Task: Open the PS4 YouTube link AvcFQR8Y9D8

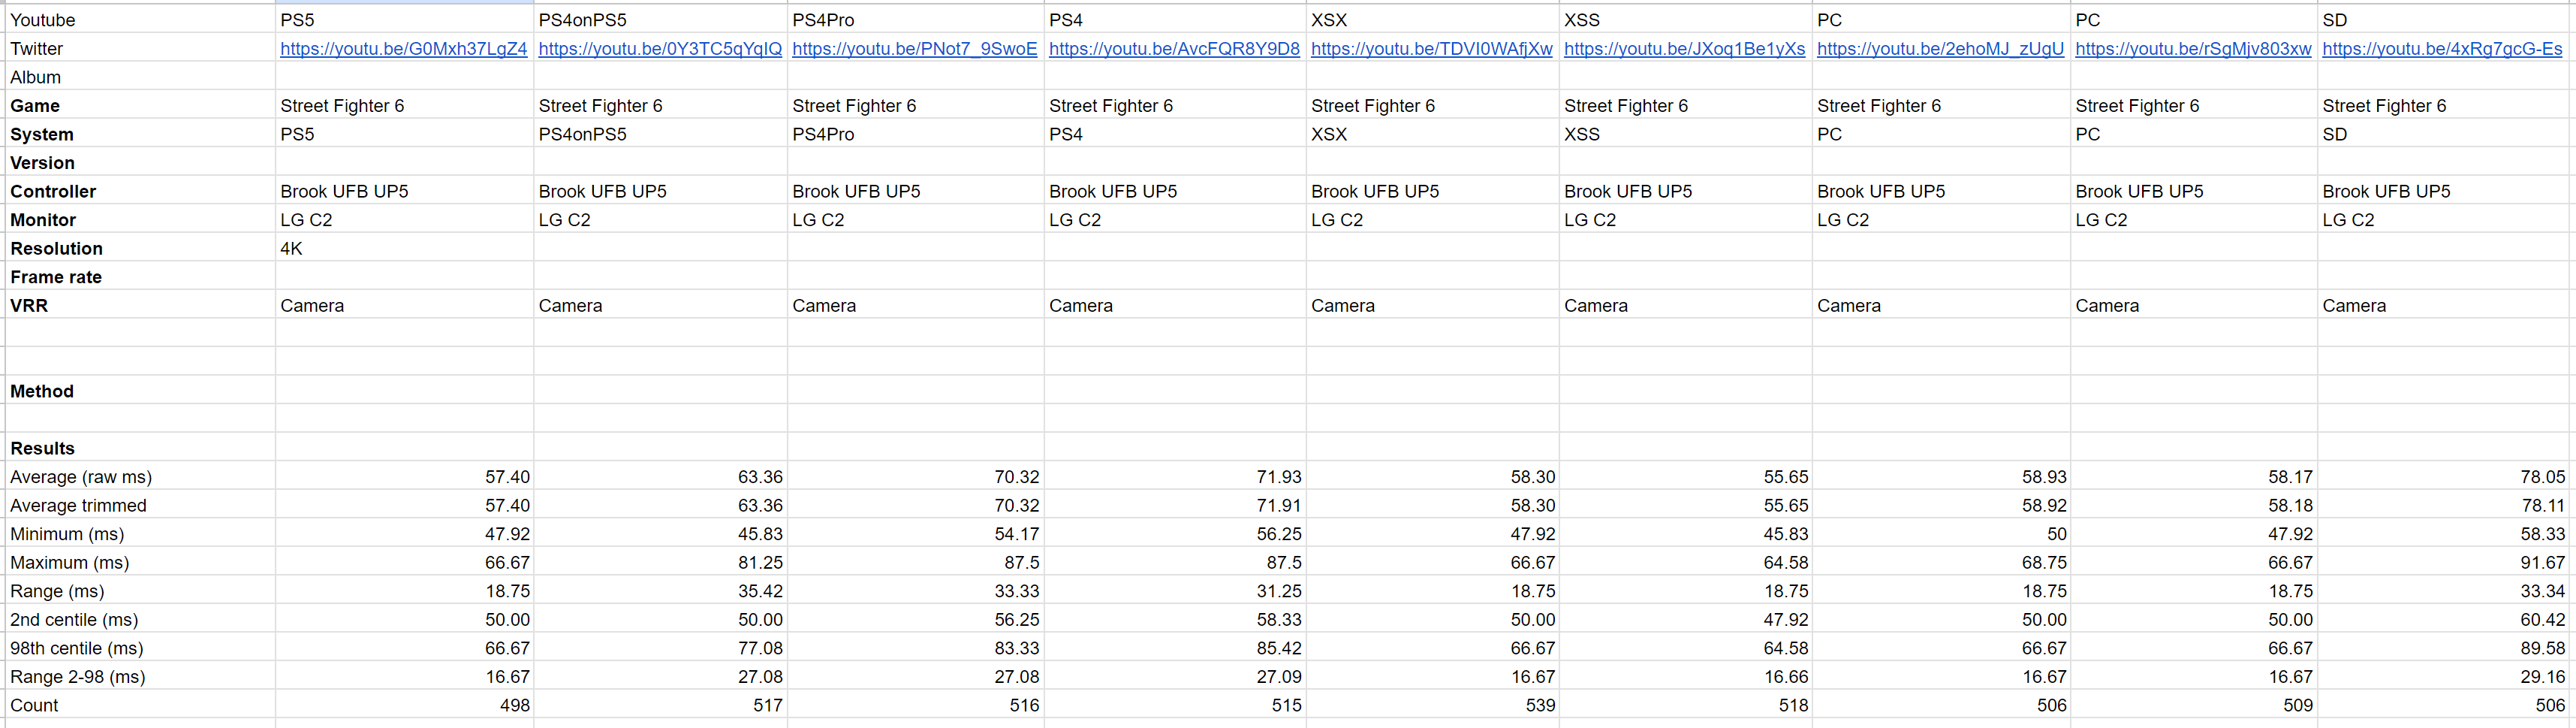Action: click(1174, 48)
